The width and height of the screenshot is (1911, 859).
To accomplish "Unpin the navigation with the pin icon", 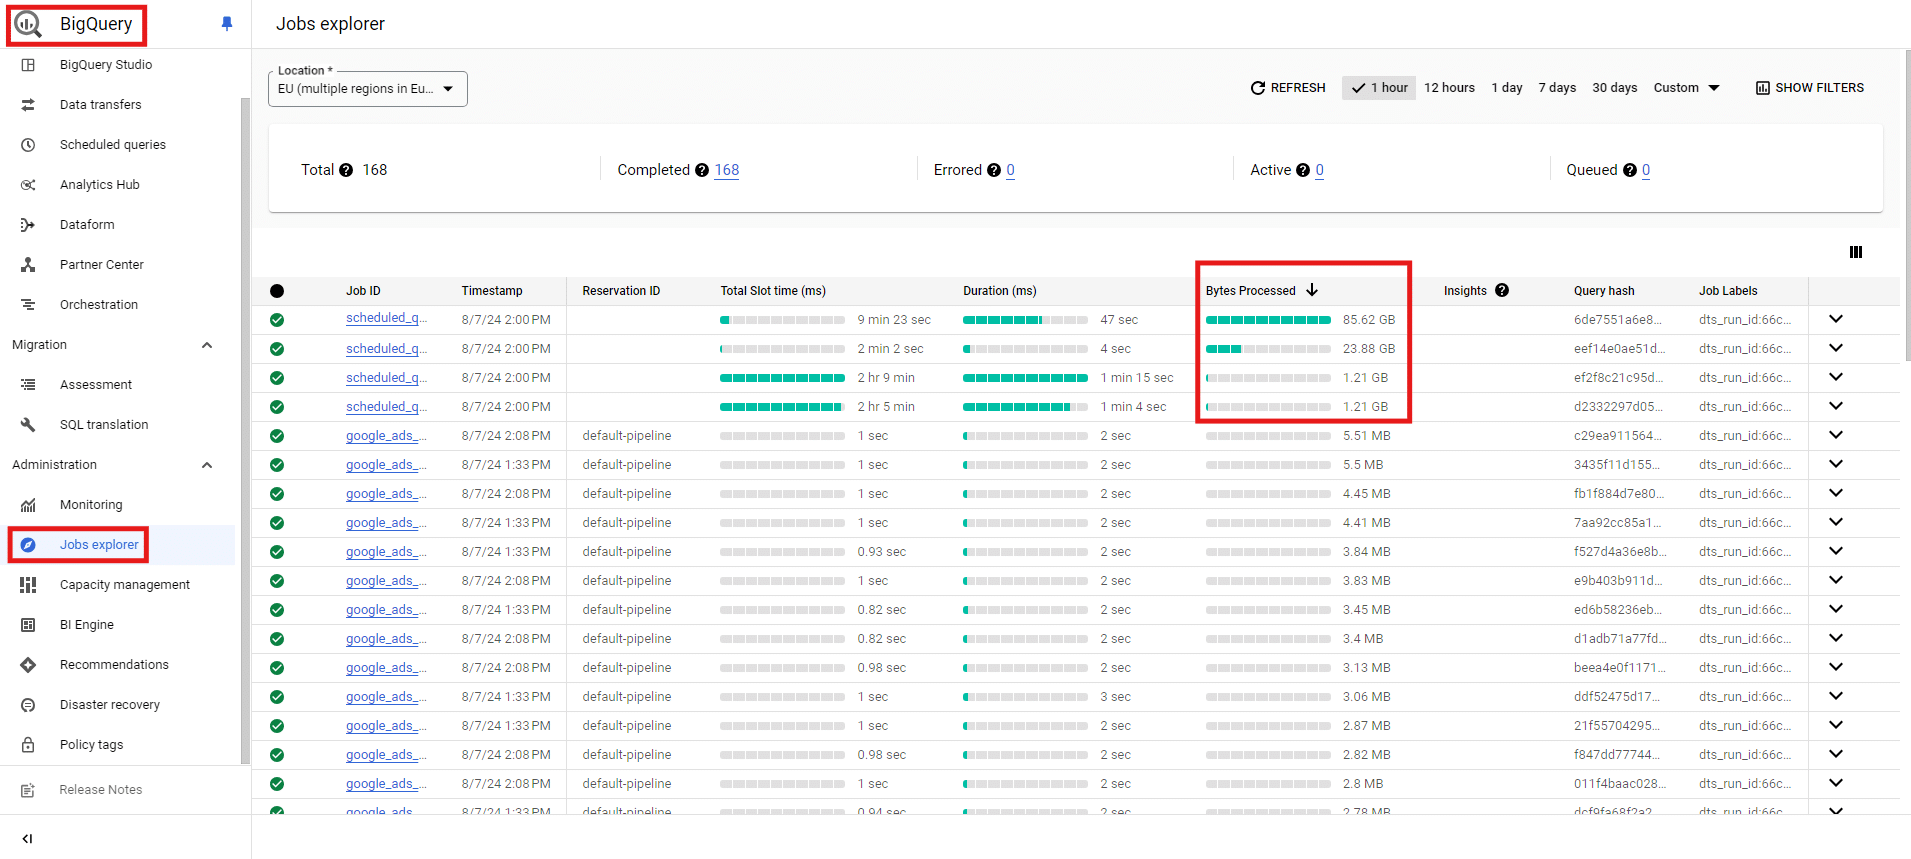I will click(x=227, y=24).
